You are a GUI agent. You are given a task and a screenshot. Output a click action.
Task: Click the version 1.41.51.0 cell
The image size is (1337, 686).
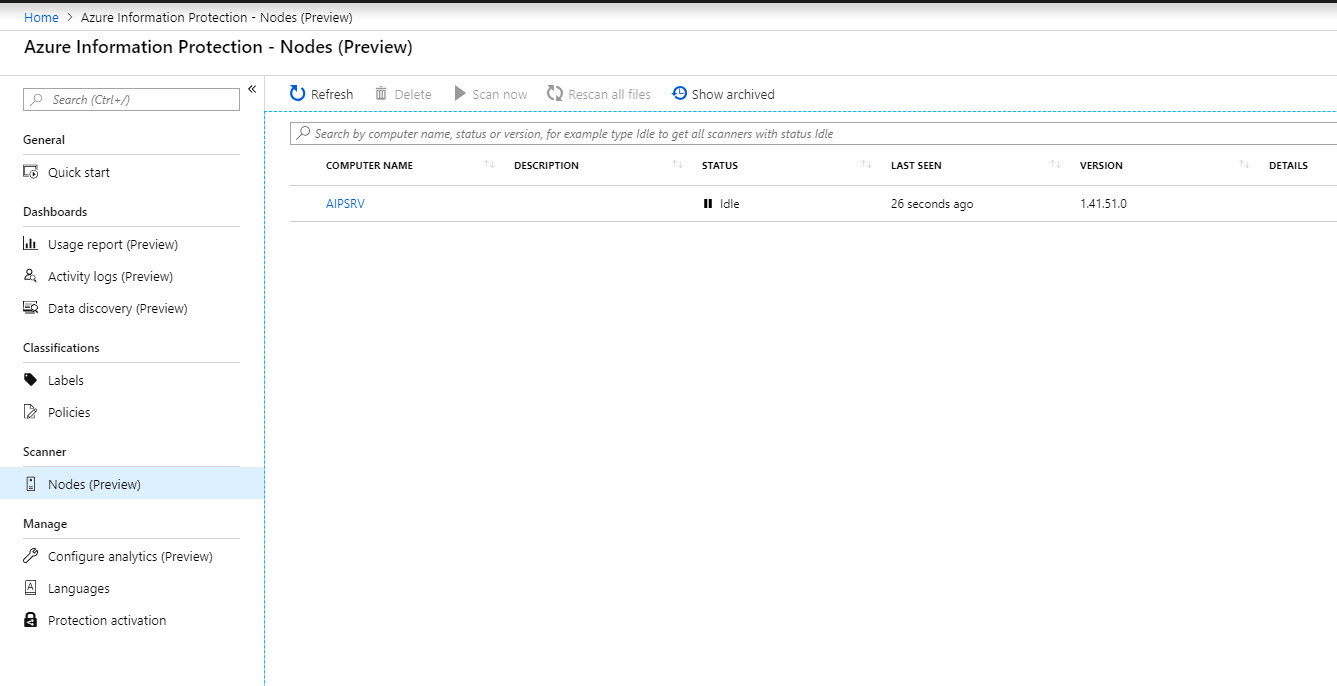coord(1103,204)
